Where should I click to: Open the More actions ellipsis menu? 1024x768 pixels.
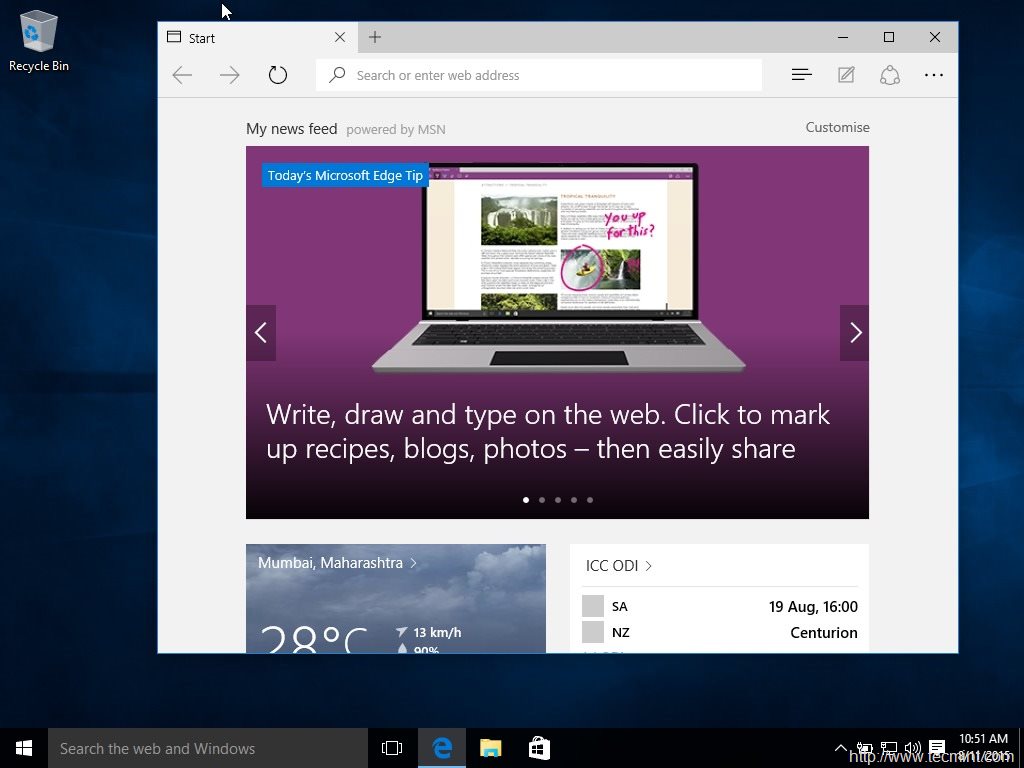[934, 75]
